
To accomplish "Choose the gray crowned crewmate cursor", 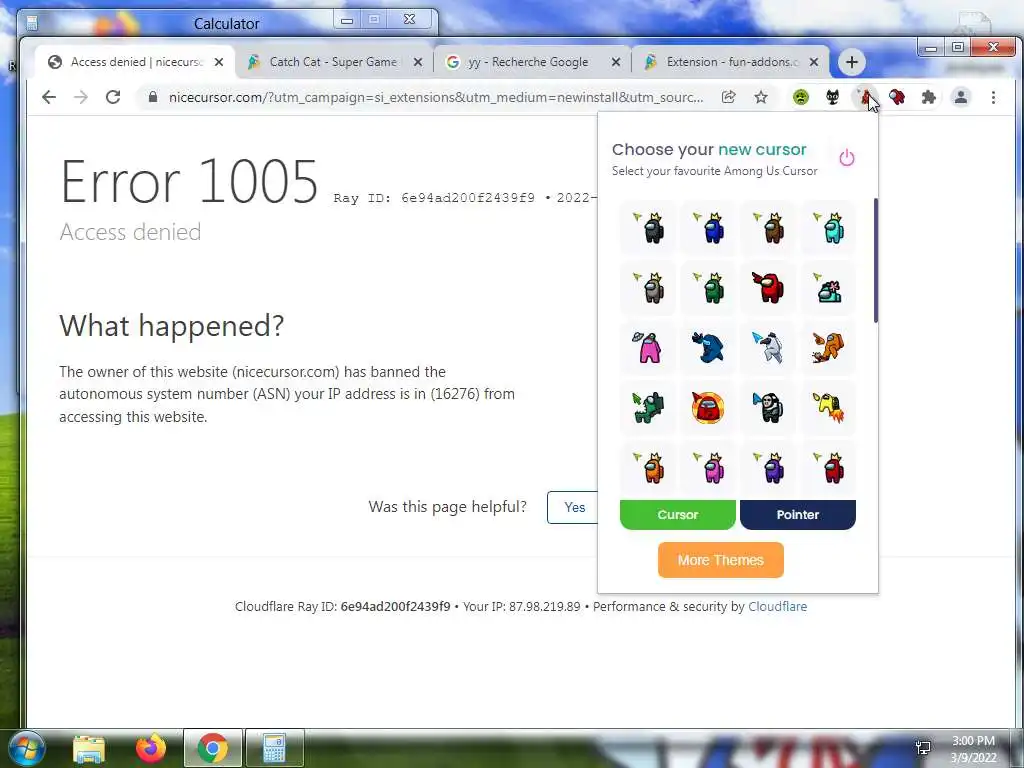I will (649, 288).
